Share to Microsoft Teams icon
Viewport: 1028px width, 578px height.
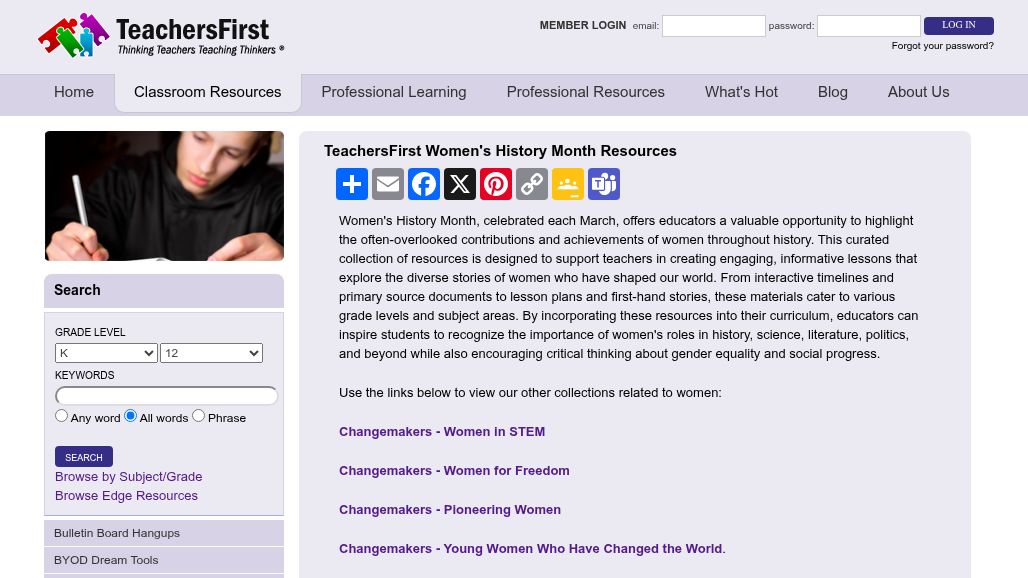pos(604,184)
